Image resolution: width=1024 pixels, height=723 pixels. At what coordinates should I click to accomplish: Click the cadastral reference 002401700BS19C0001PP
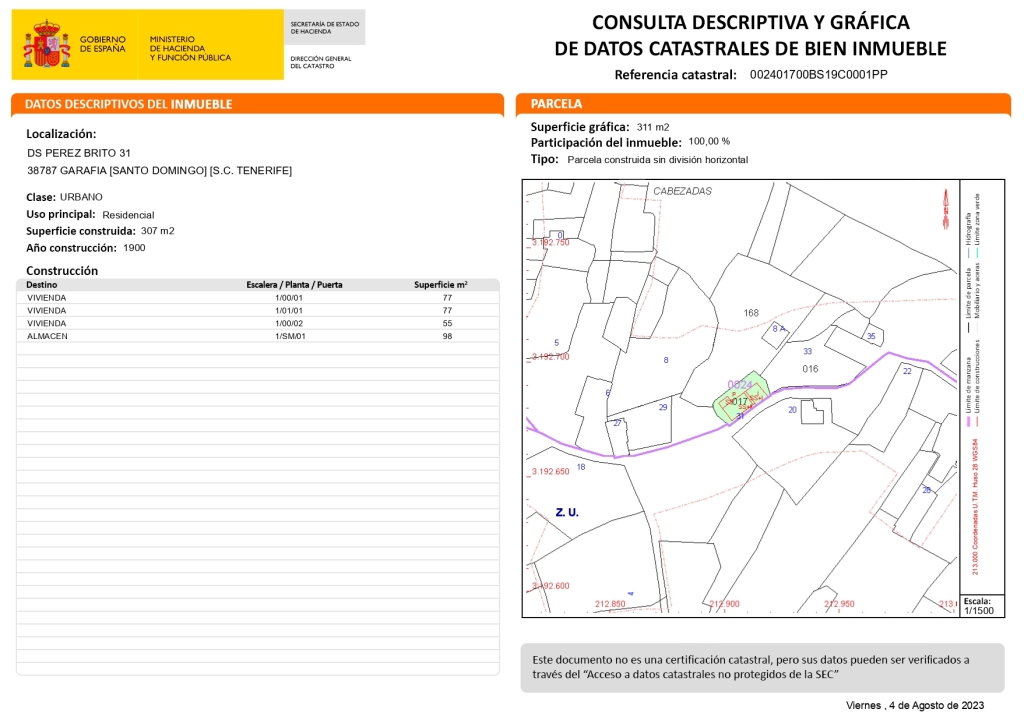[x=818, y=75]
